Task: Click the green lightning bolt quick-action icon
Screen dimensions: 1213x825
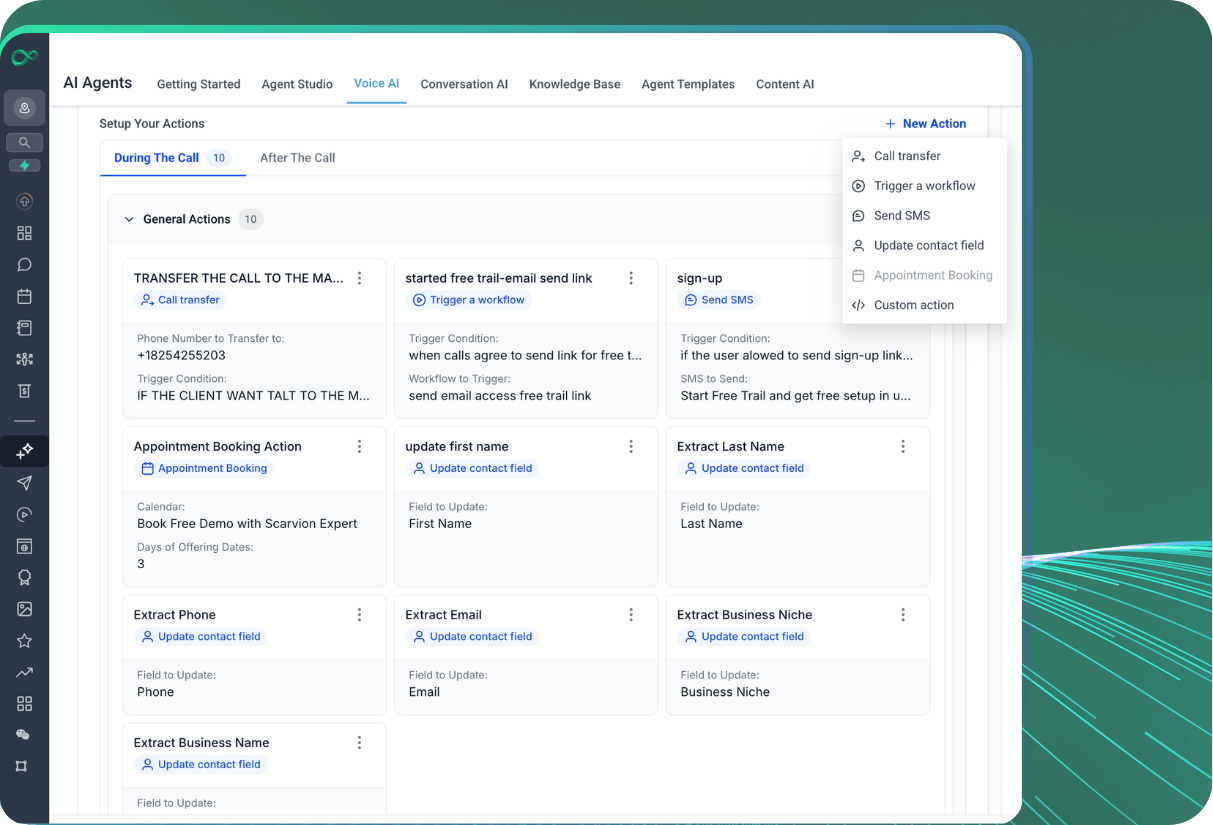Action: 24,166
